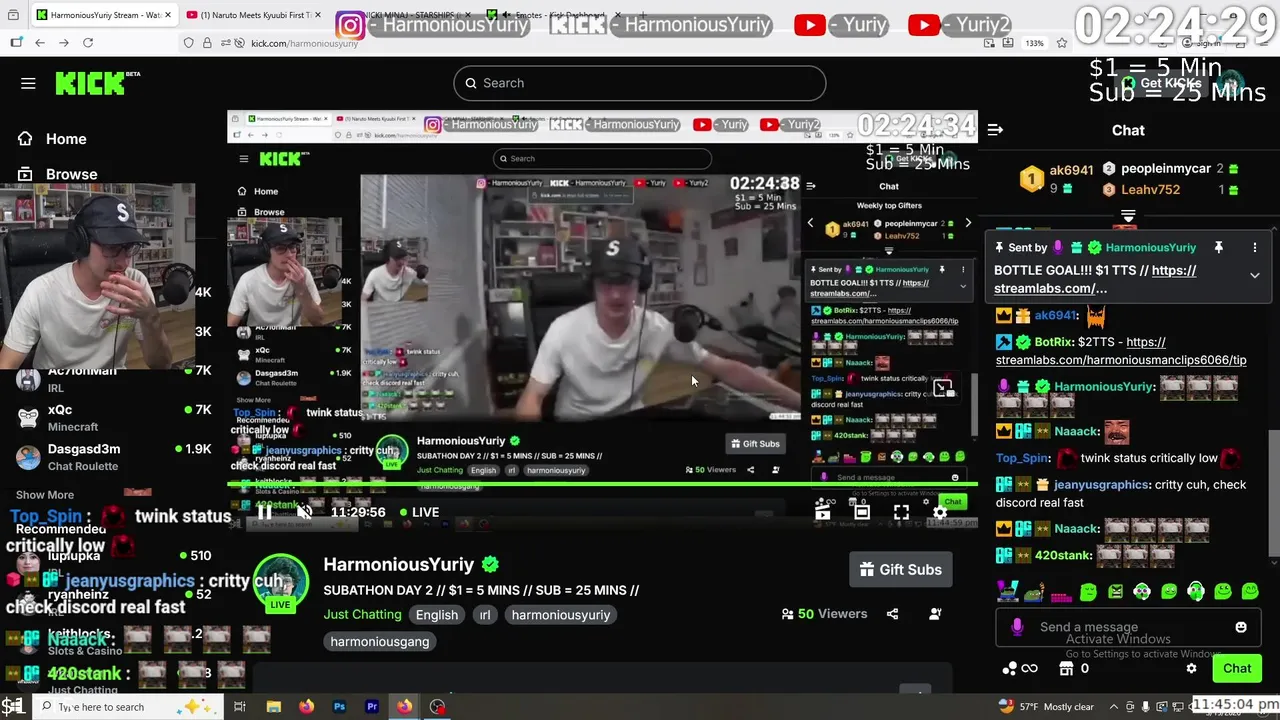Open Photoshop from the taskbar
Screen dimensions: 1280x720
pyautogui.click(x=339, y=707)
